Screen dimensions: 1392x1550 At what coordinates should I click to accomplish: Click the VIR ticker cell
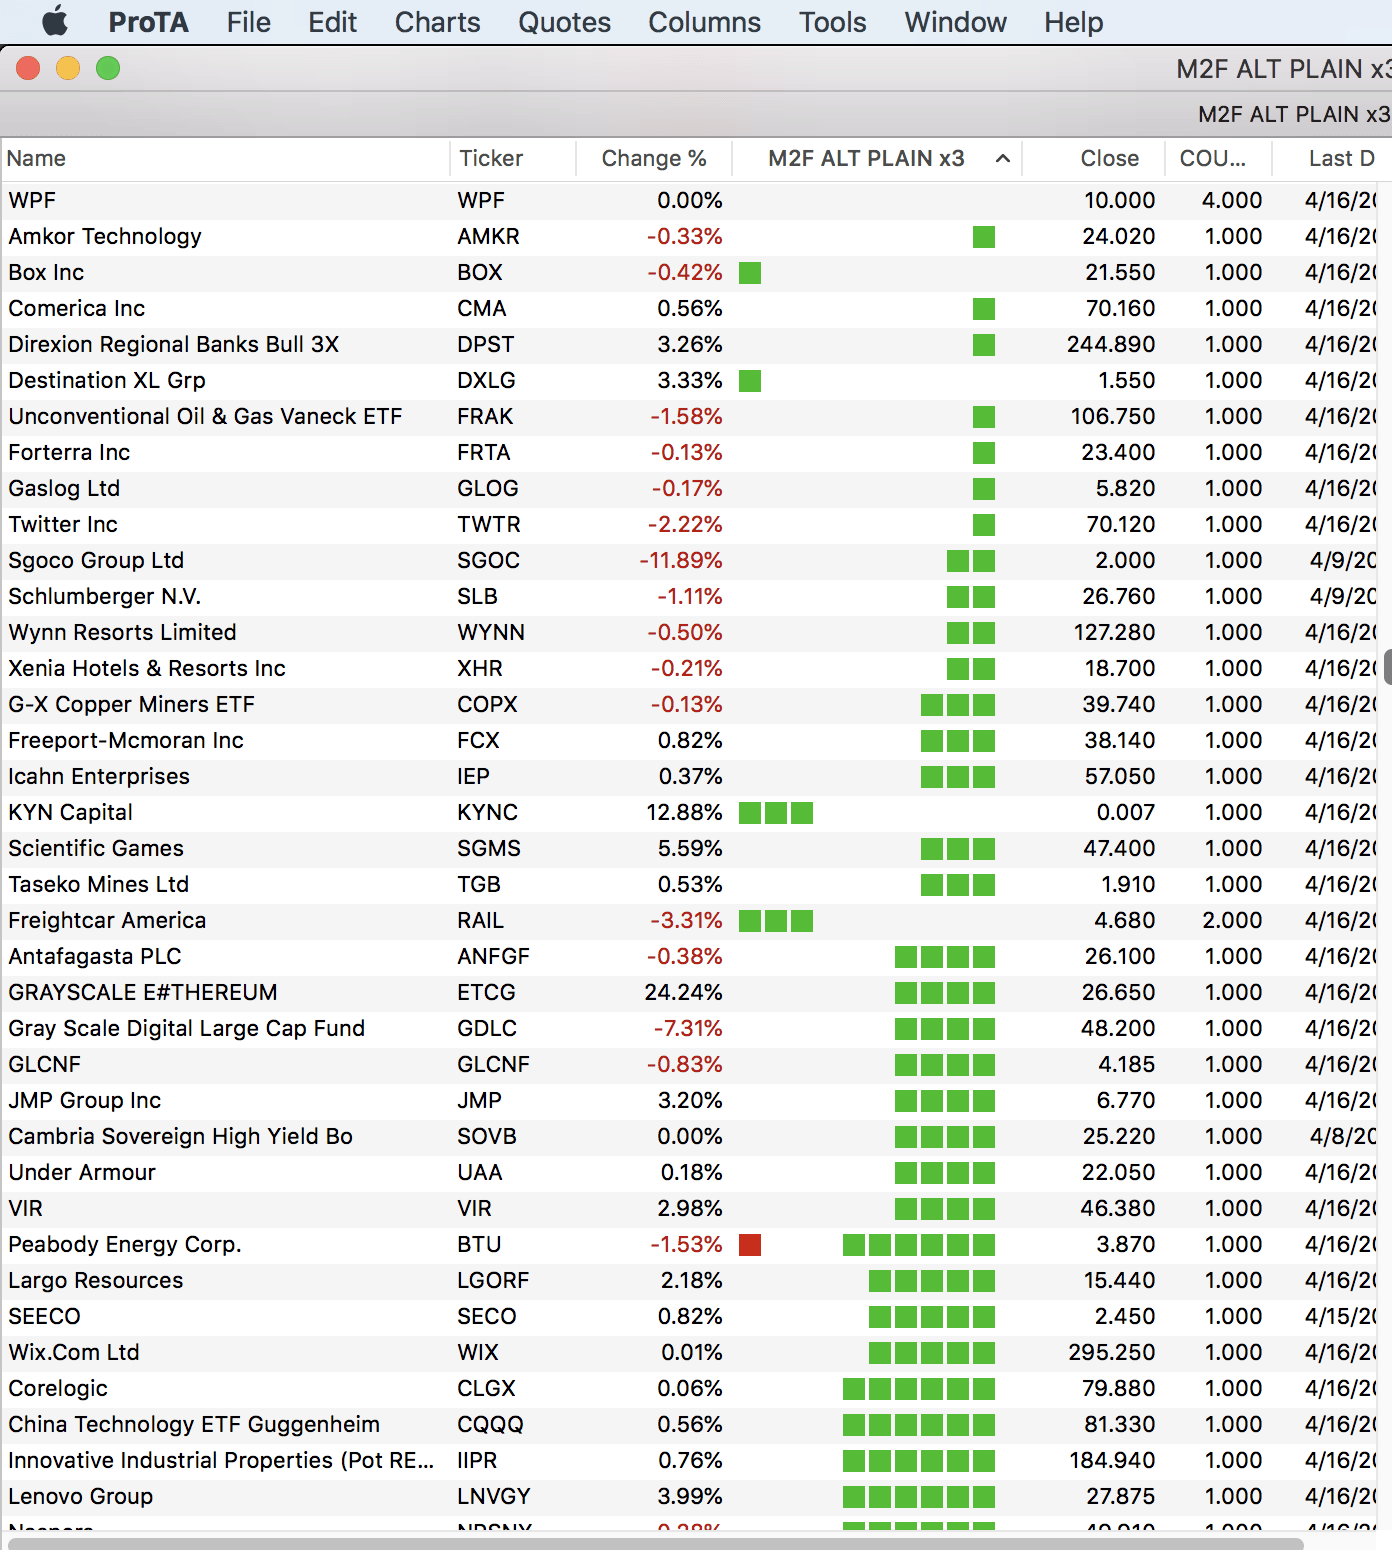tap(475, 1209)
